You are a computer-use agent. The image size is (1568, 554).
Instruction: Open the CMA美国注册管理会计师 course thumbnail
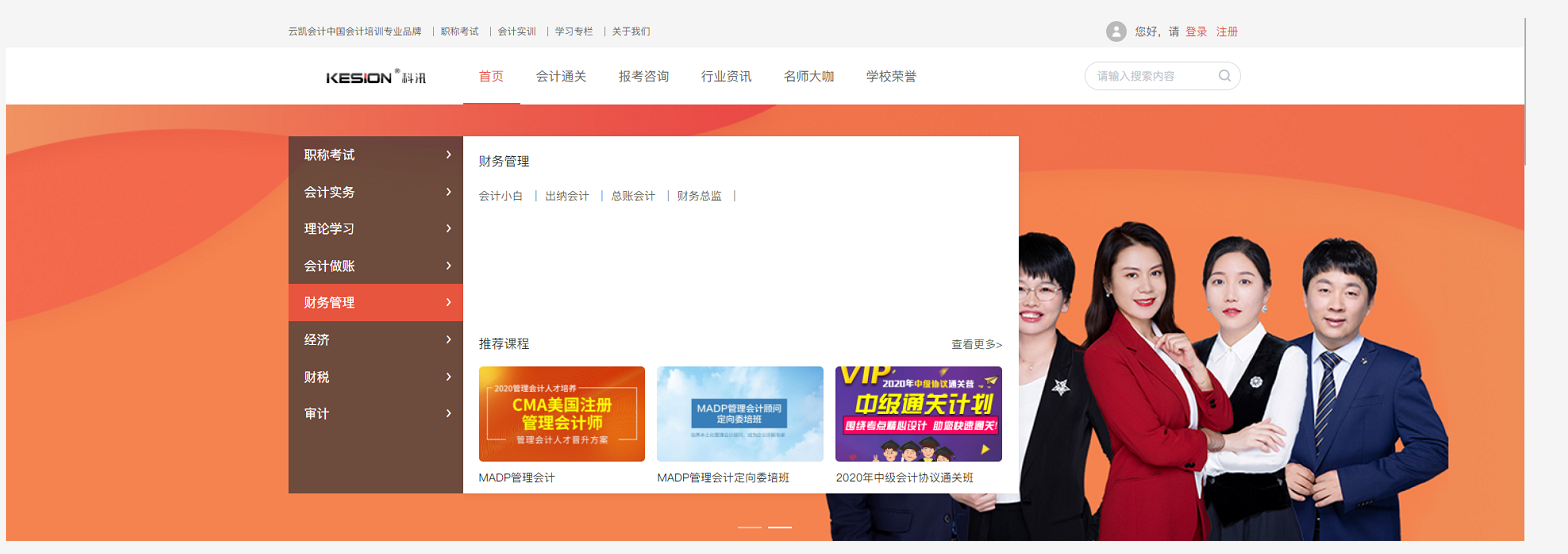[562, 414]
